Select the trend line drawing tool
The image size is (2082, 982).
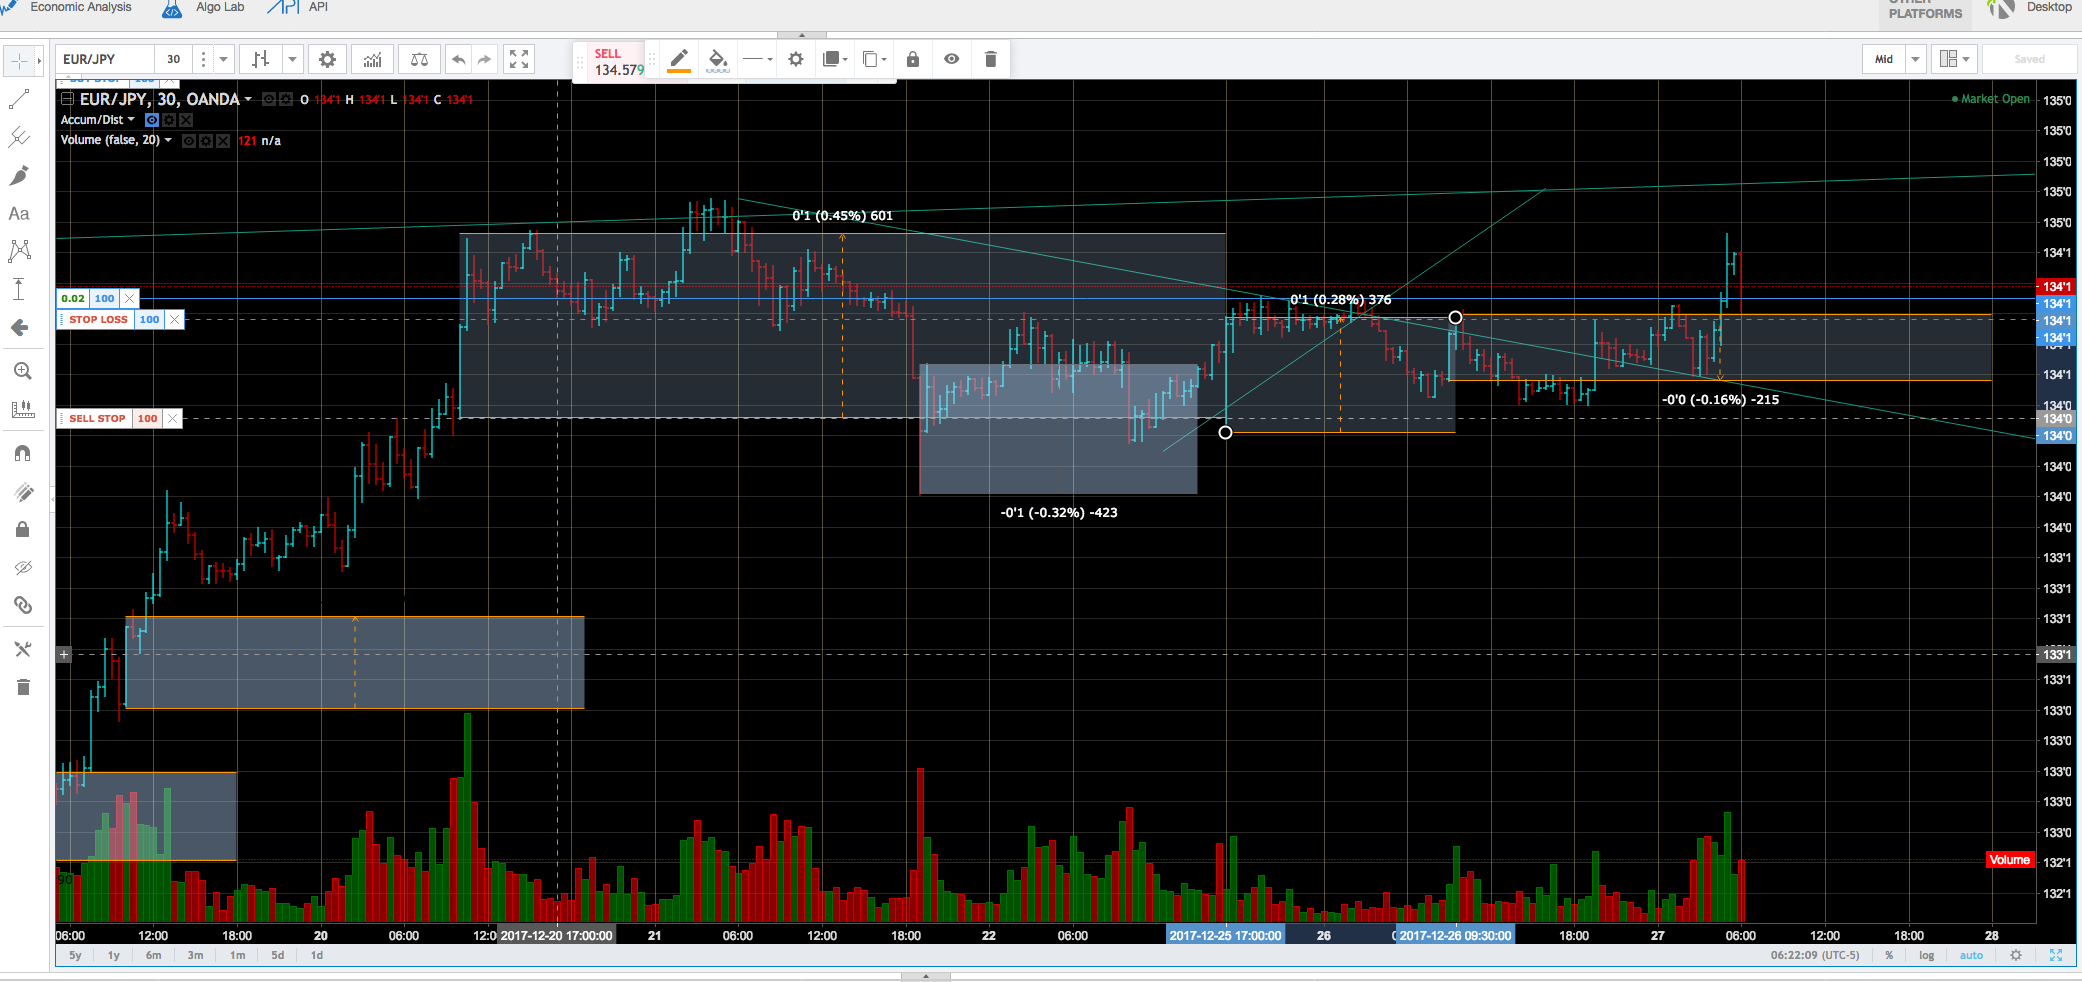[19, 99]
